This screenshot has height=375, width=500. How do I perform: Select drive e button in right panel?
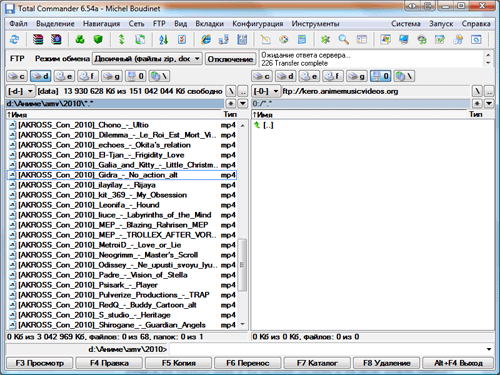pos(309,76)
